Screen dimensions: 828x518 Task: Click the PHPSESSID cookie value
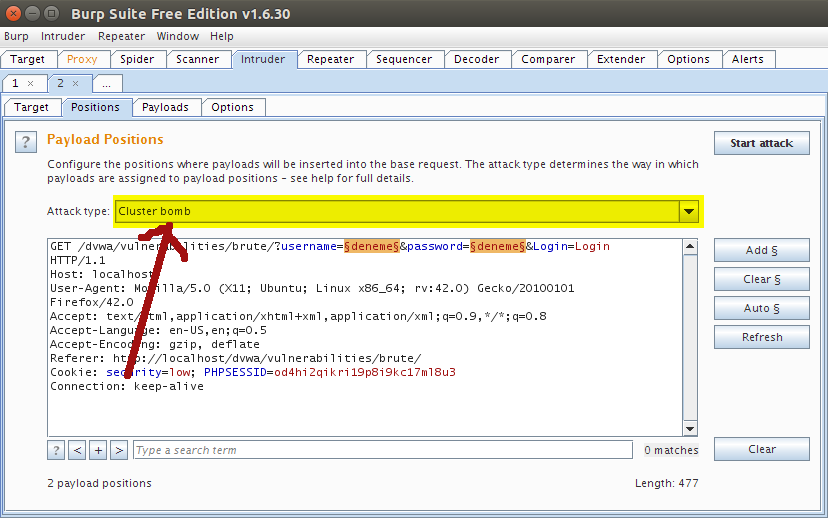364,372
